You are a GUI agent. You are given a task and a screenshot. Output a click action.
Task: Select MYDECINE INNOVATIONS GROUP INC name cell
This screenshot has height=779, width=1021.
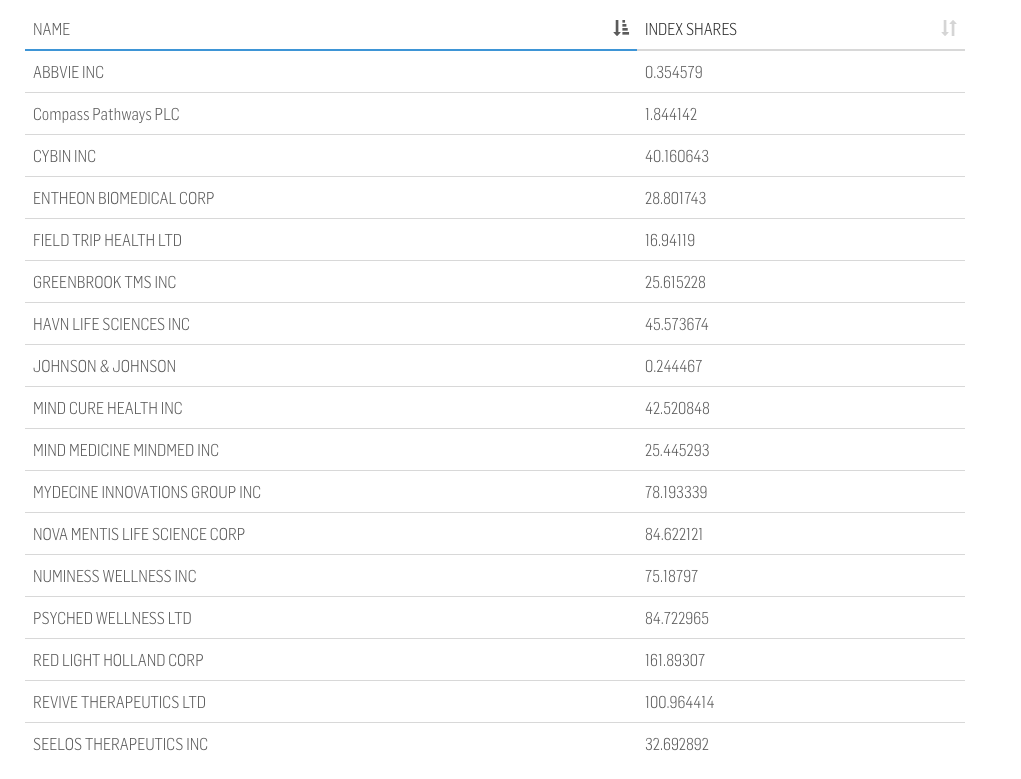tap(147, 492)
